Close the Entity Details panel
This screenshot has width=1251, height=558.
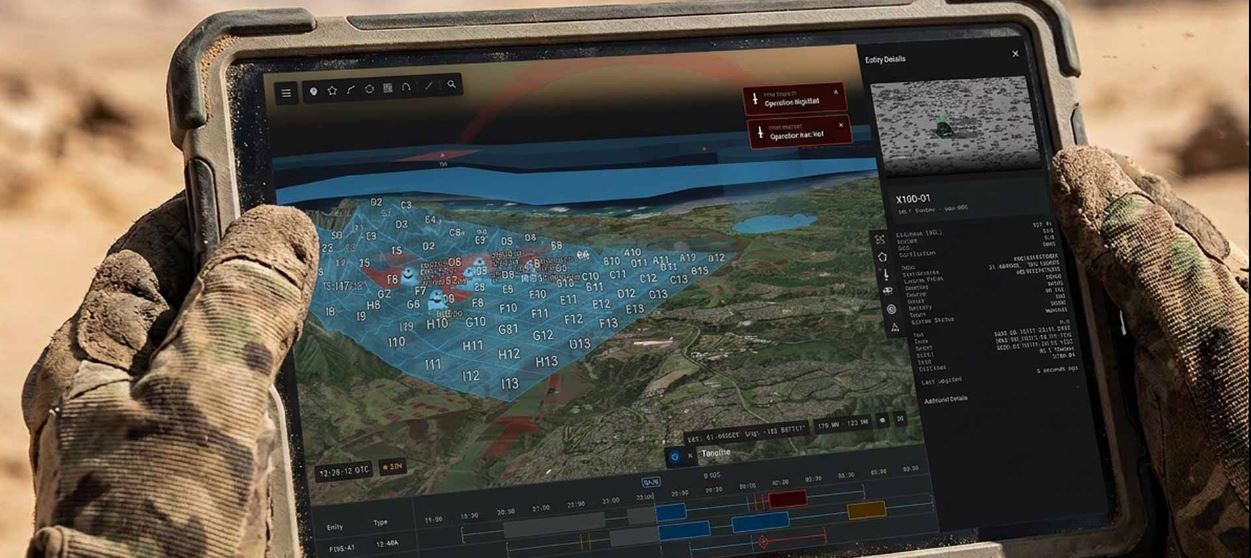tap(1016, 54)
